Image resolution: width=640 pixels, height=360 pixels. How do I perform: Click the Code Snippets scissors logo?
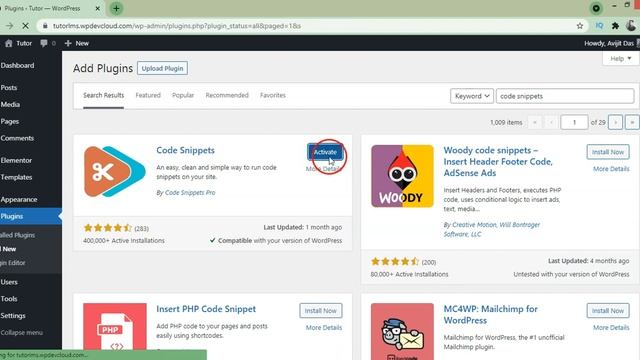(x=115, y=171)
